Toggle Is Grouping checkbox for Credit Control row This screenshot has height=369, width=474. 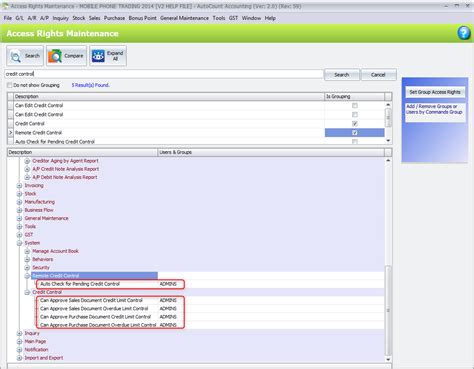(x=355, y=123)
